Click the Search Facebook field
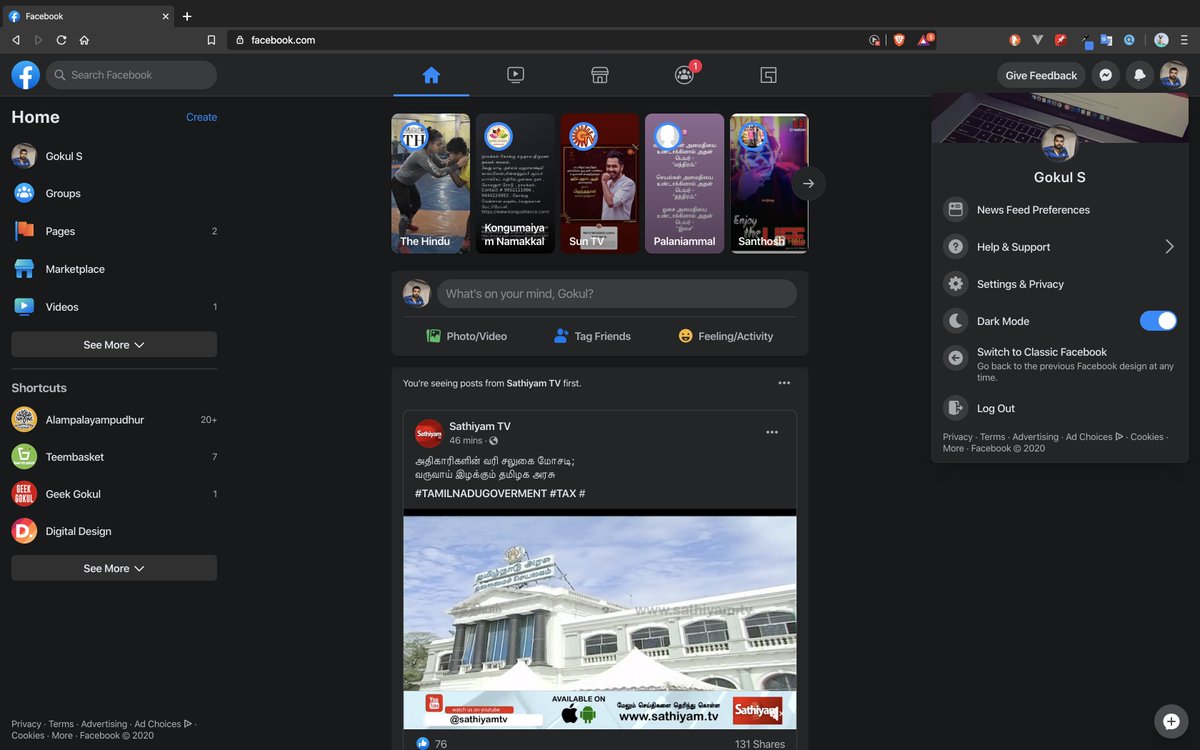The height and width of the screenshot is (750, 1200). 131,75
